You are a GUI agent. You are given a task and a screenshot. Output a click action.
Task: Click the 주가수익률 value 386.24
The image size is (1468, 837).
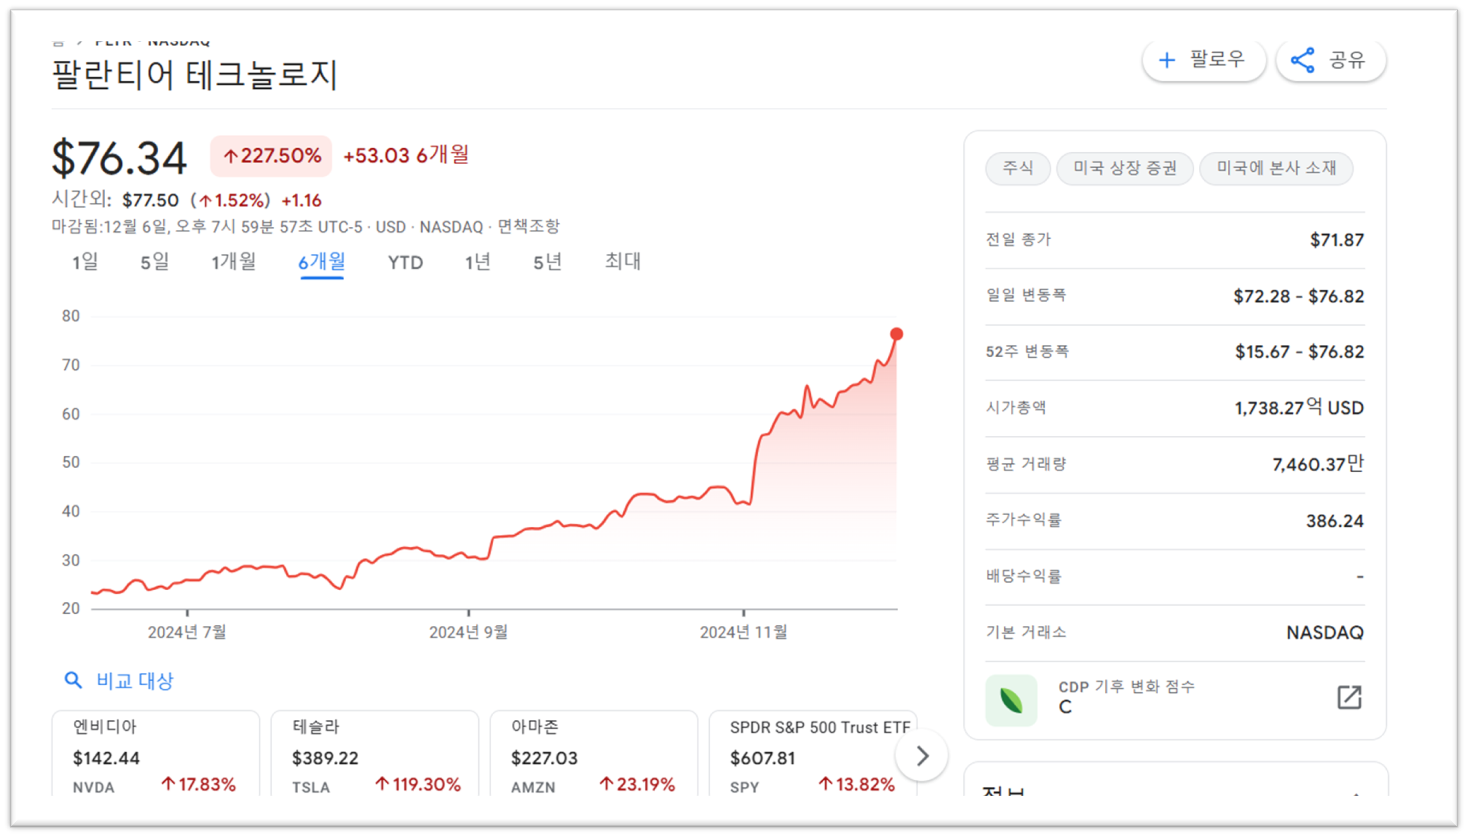coord(1335,521)
